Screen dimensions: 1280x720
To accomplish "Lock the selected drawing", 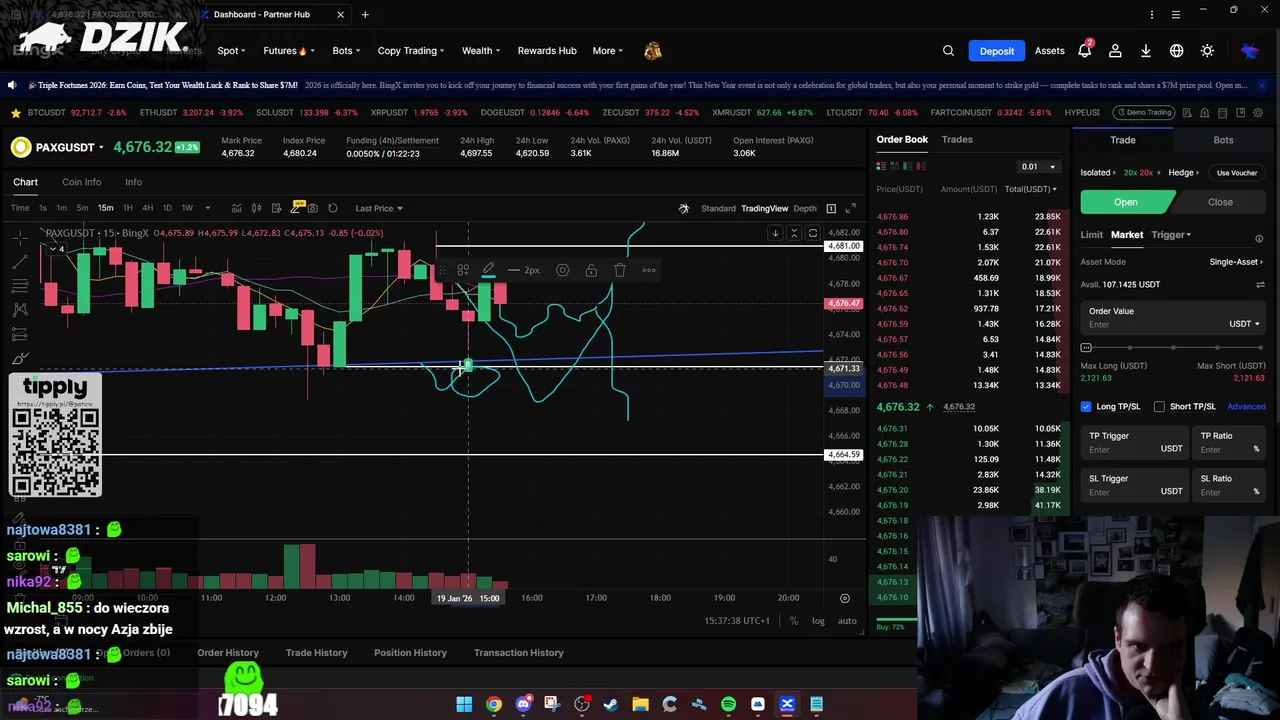I will click(x=591, y=270).
